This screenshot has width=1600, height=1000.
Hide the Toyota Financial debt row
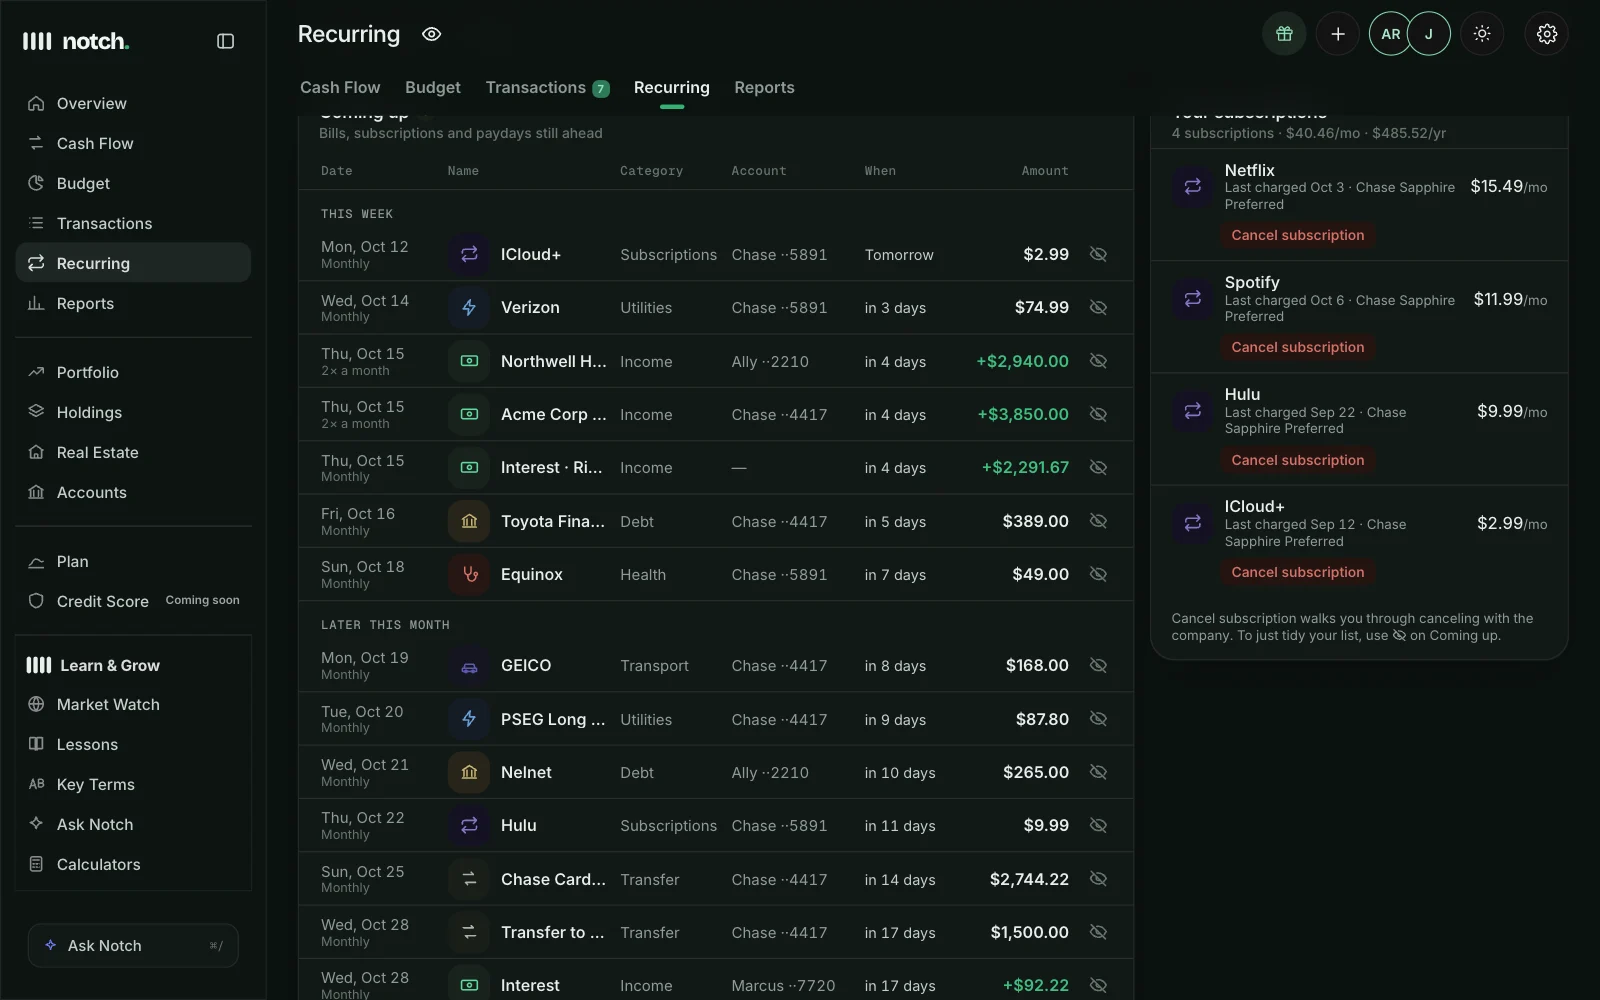tap(1098, 521)
